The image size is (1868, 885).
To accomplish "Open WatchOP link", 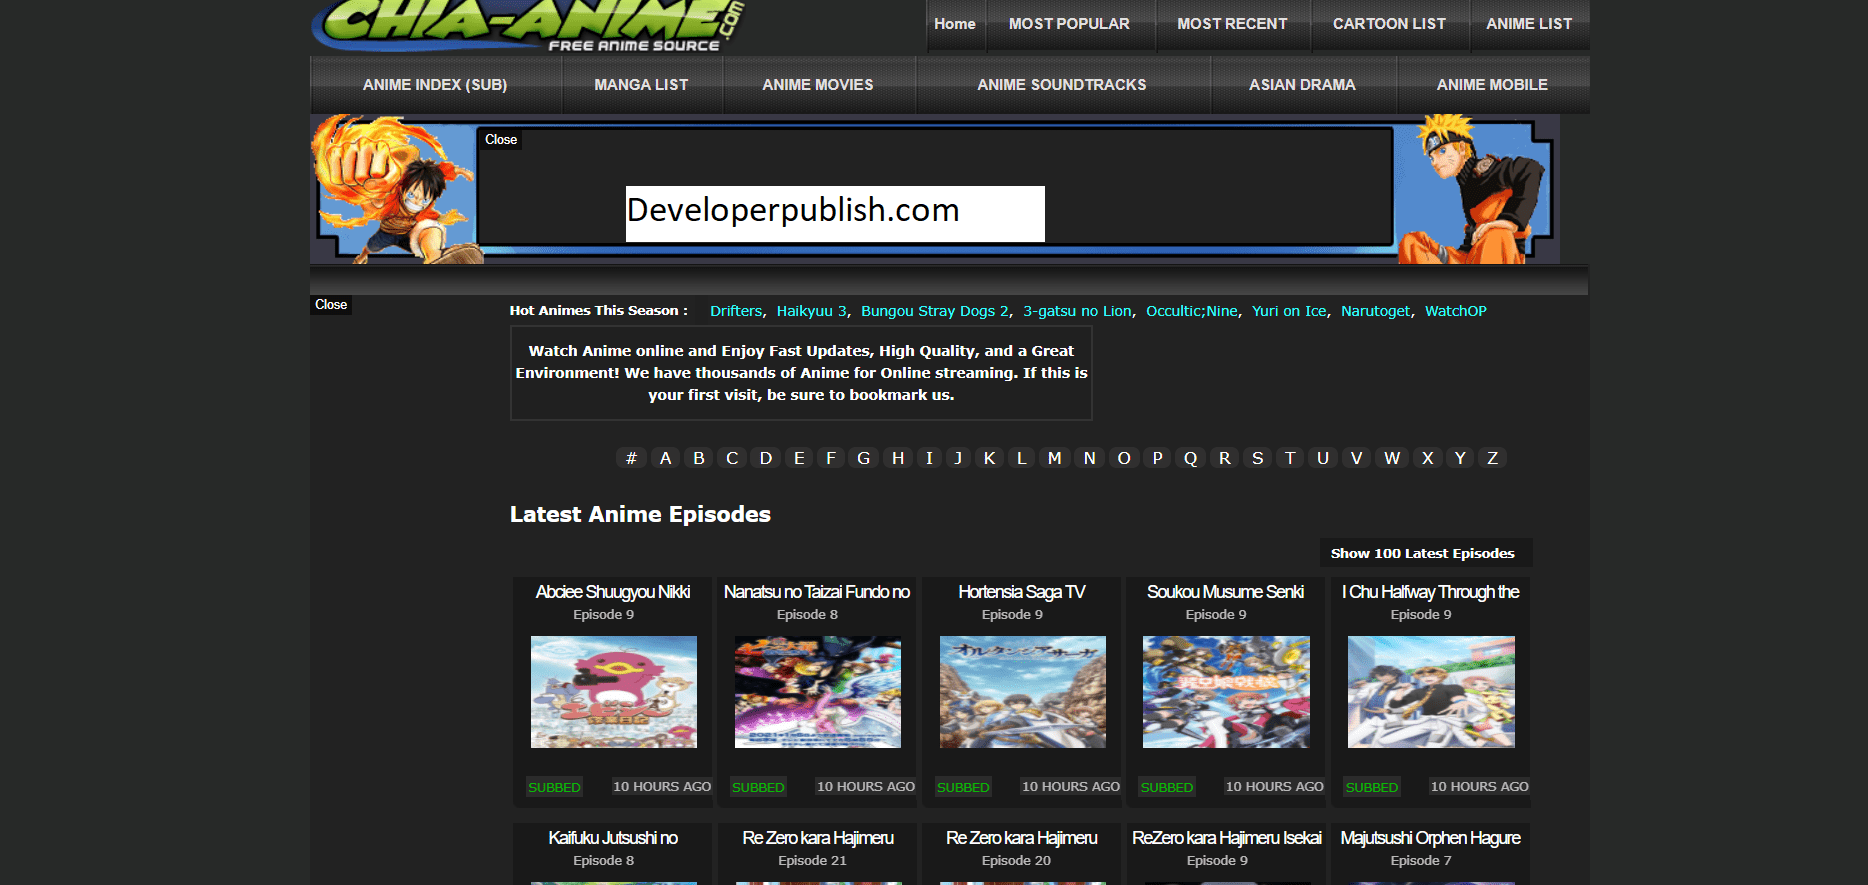I will pos(1456,311).
